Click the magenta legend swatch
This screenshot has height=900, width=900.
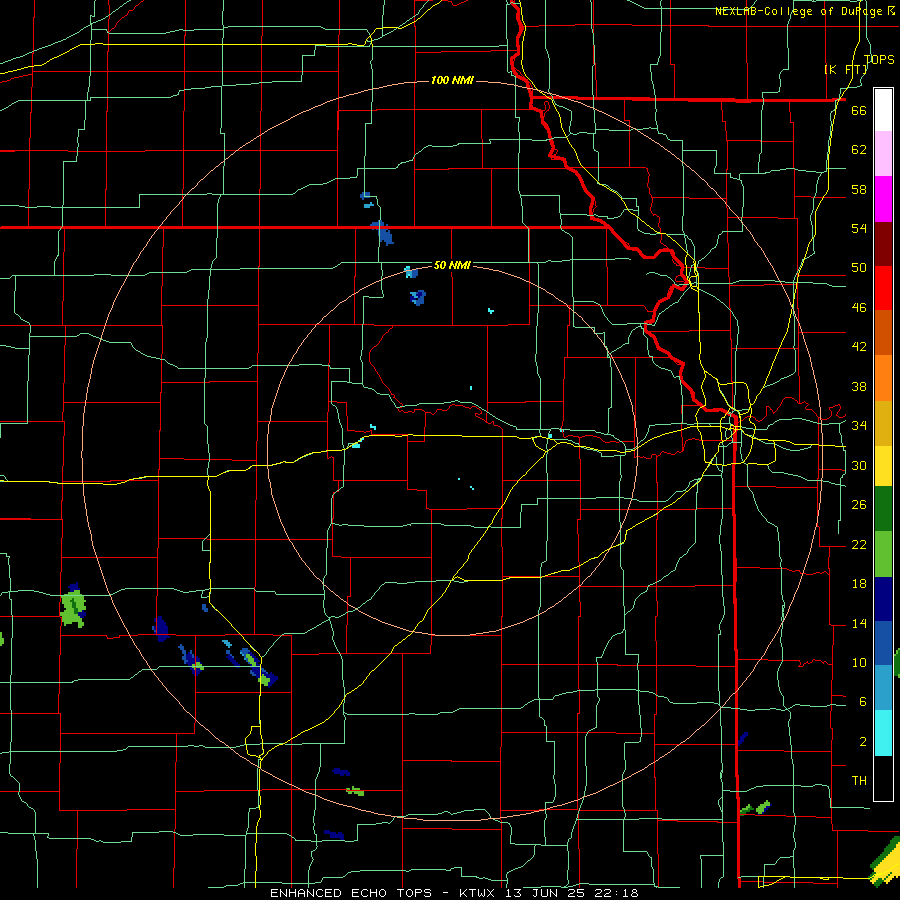(883, 199)
